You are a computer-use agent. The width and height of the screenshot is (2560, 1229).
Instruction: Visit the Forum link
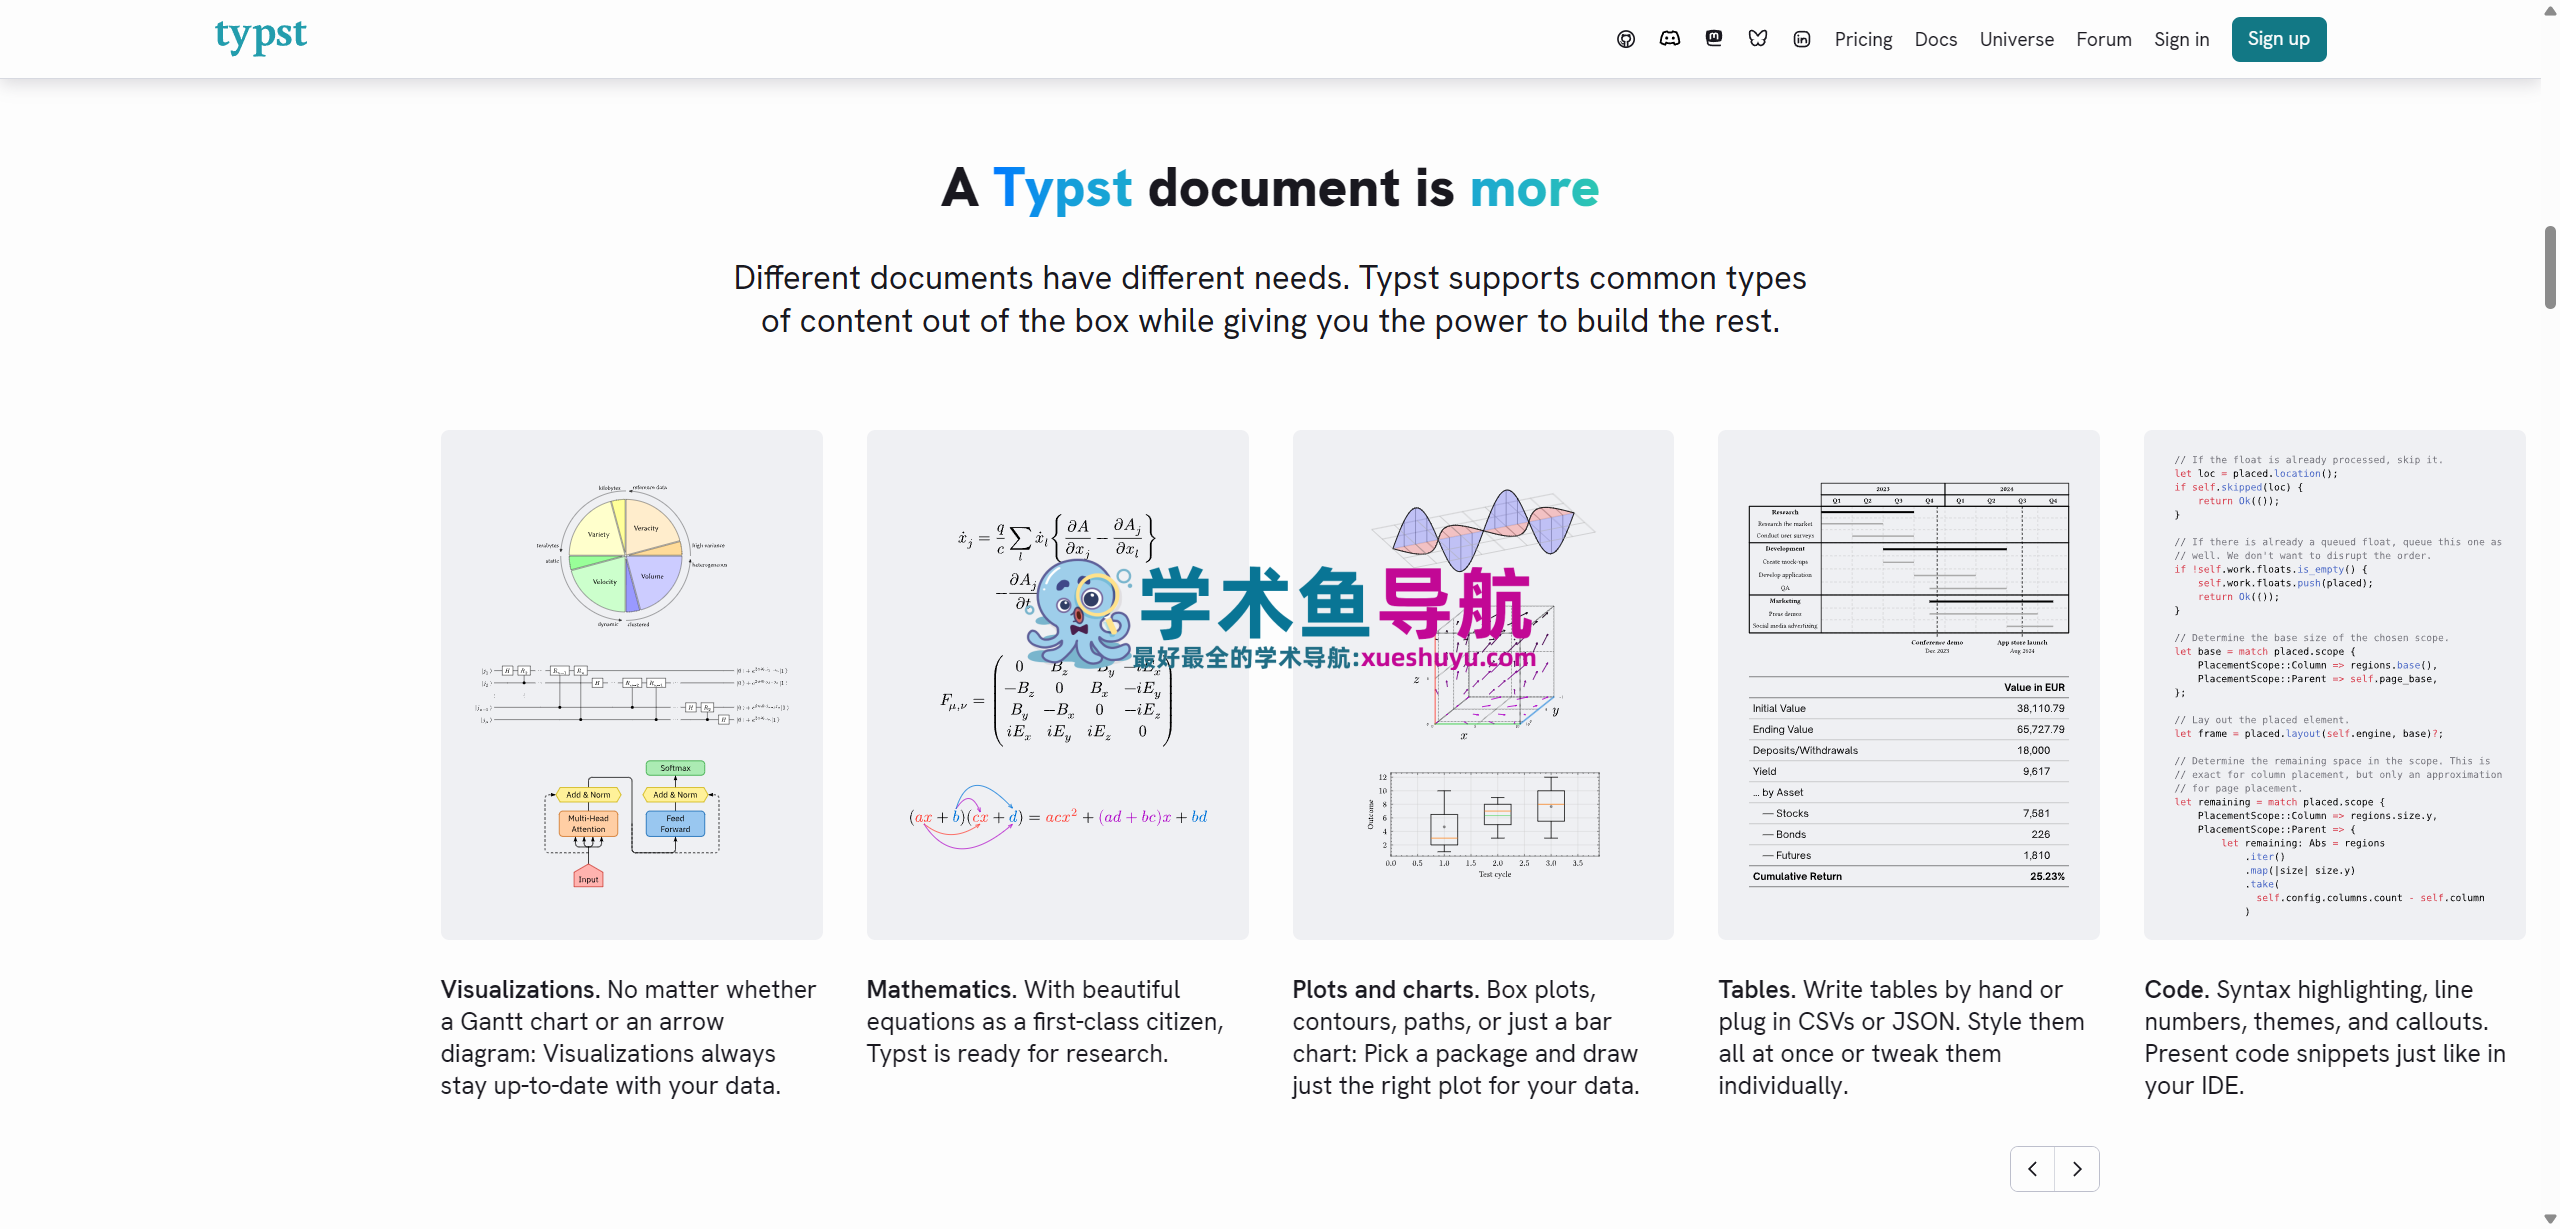tap(2103, 39)
